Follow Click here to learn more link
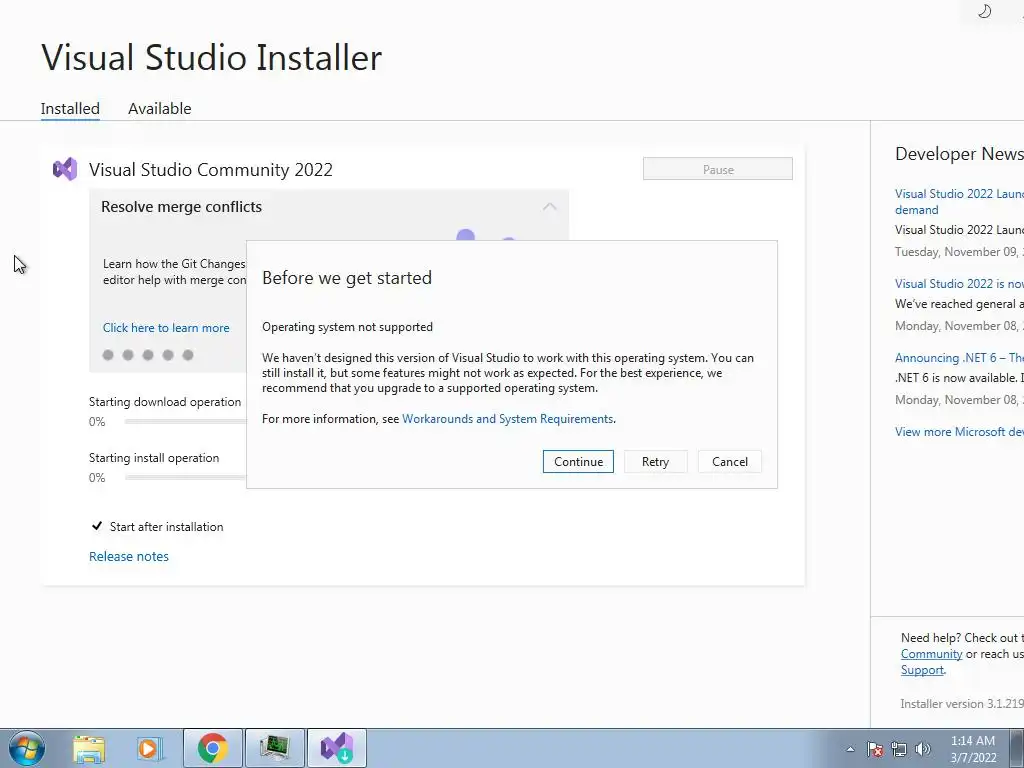 (x=166, y=328)
